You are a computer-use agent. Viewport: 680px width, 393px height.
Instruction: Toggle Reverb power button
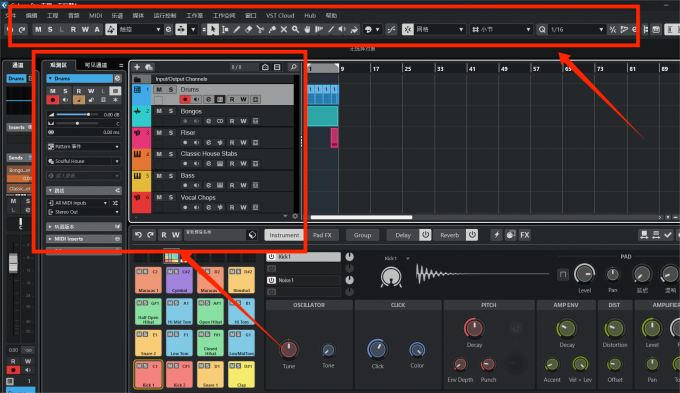tap(472, 235)
